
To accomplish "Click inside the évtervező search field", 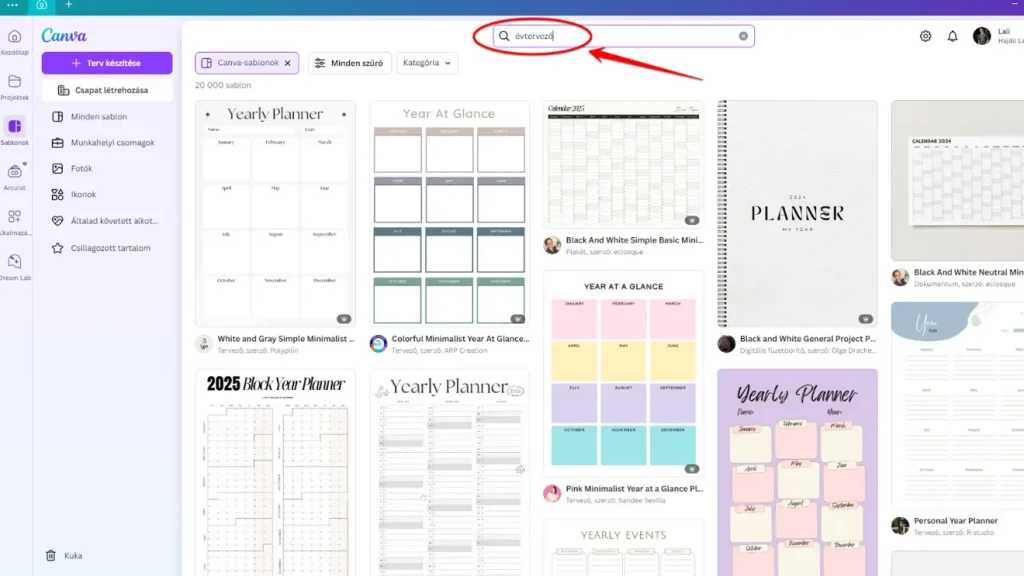I will point(624,36).
